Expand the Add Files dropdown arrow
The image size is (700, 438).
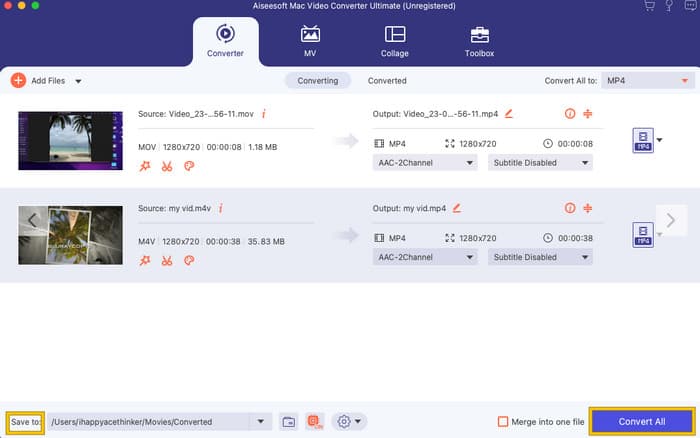click(78, 81)
